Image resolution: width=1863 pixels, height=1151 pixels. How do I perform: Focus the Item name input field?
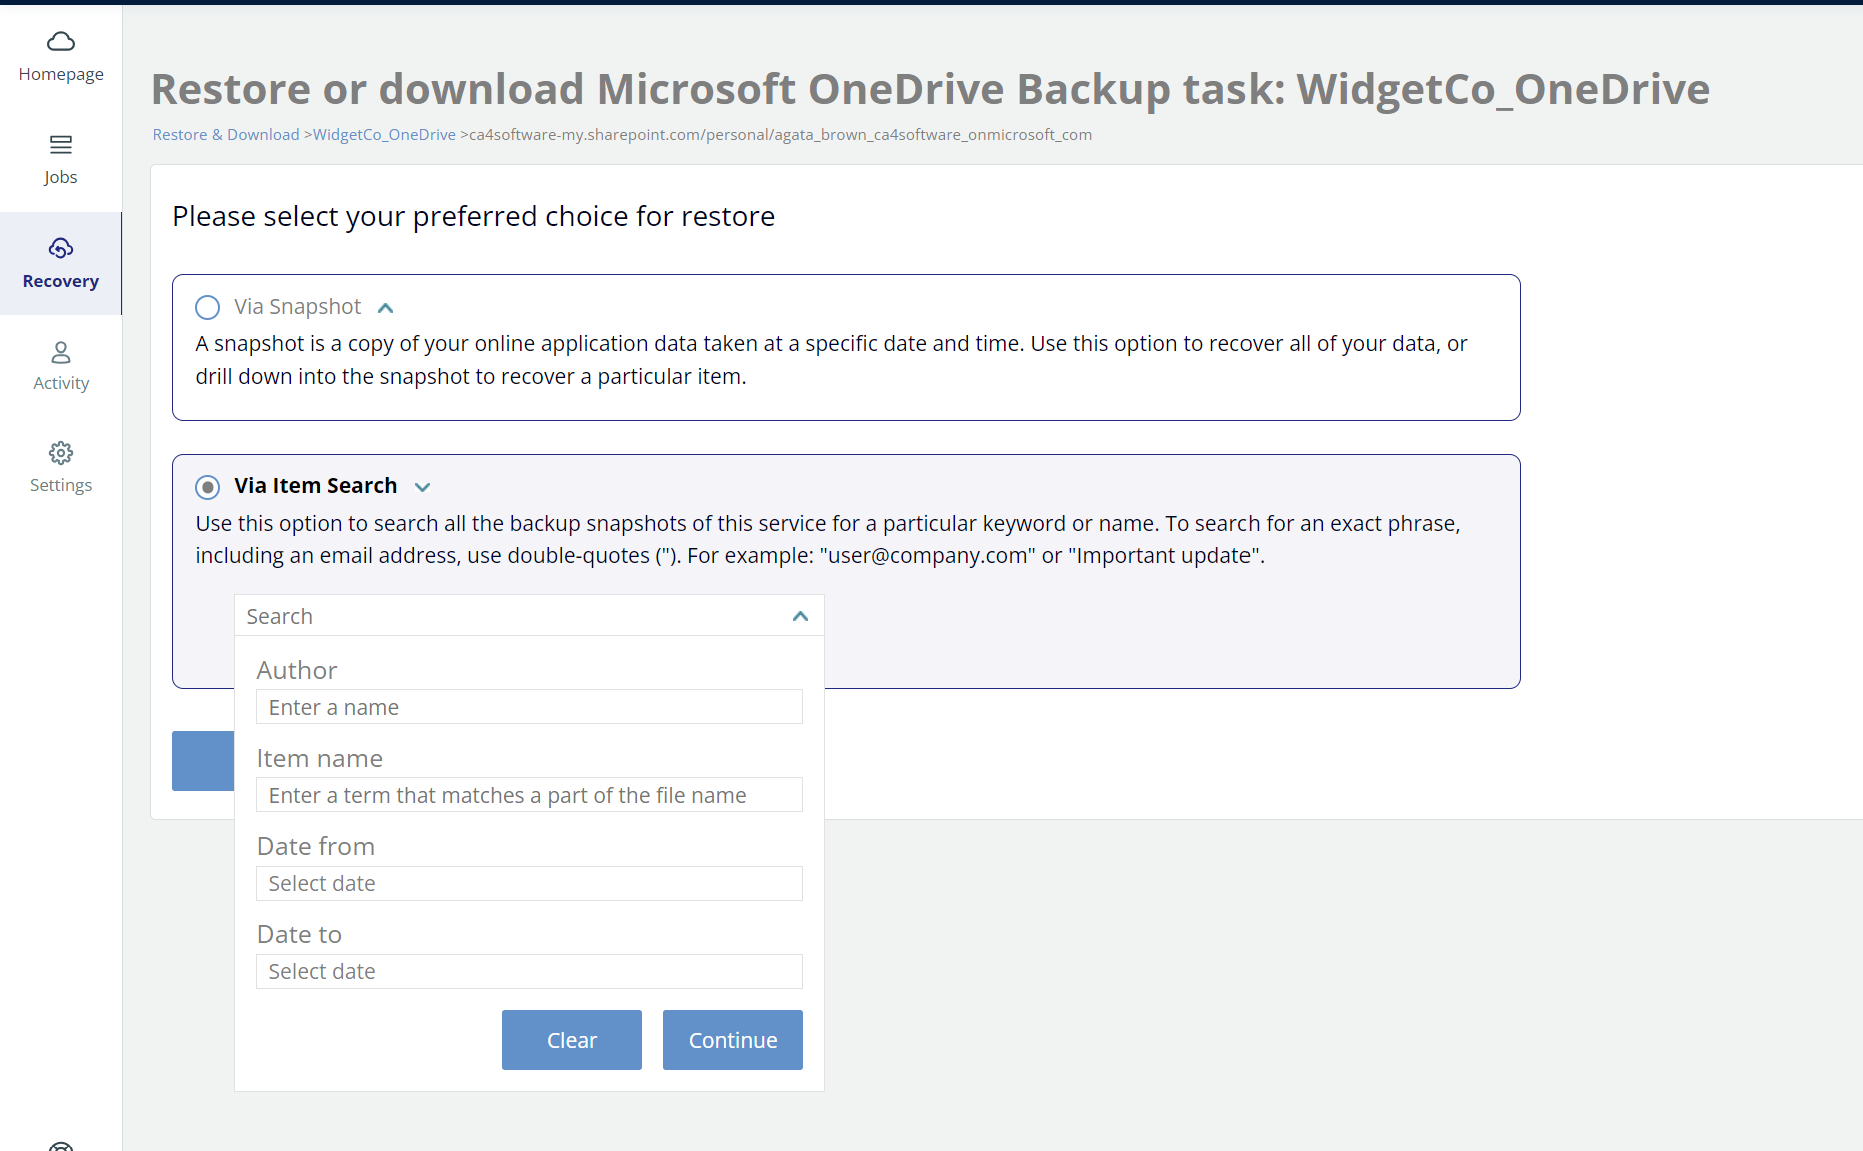[x=529, y=795]
